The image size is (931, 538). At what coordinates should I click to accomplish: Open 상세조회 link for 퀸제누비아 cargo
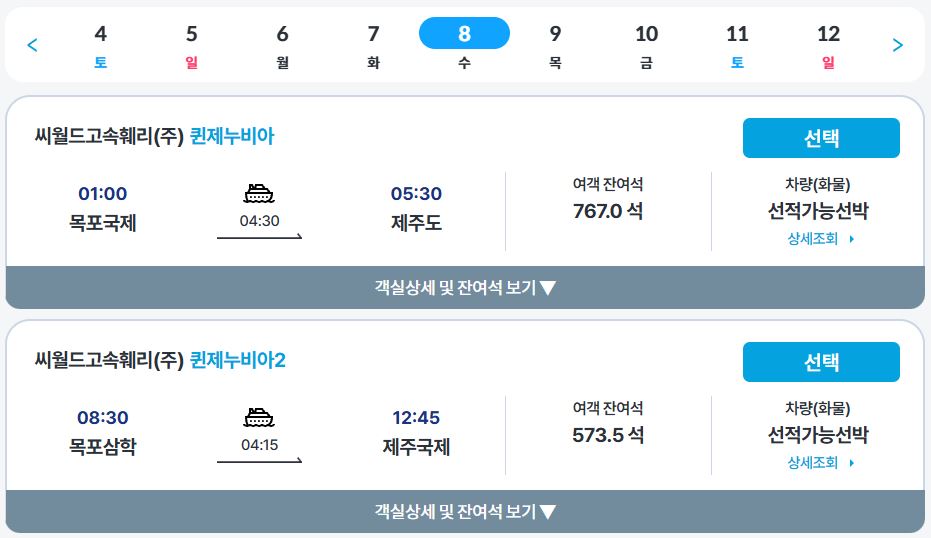(820, 239)
